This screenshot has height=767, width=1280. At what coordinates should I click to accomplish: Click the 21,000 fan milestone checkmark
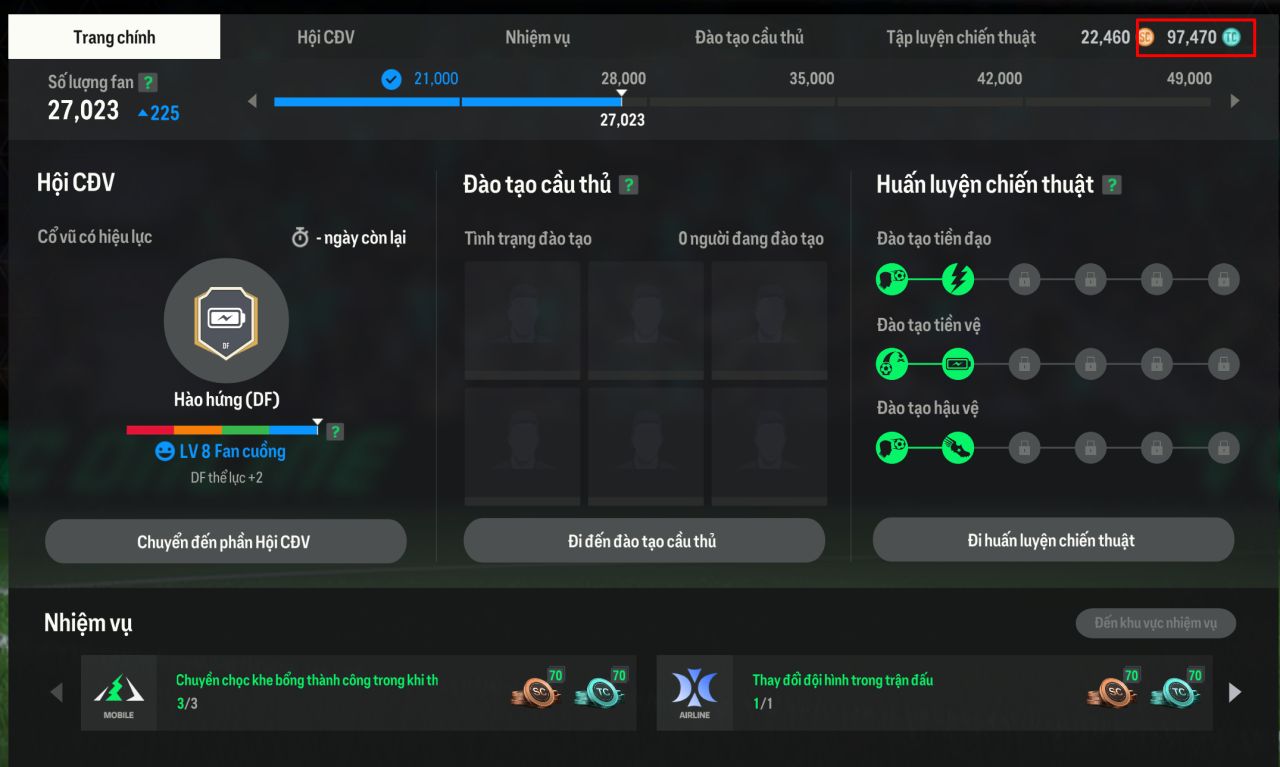(x=391, y=79)
